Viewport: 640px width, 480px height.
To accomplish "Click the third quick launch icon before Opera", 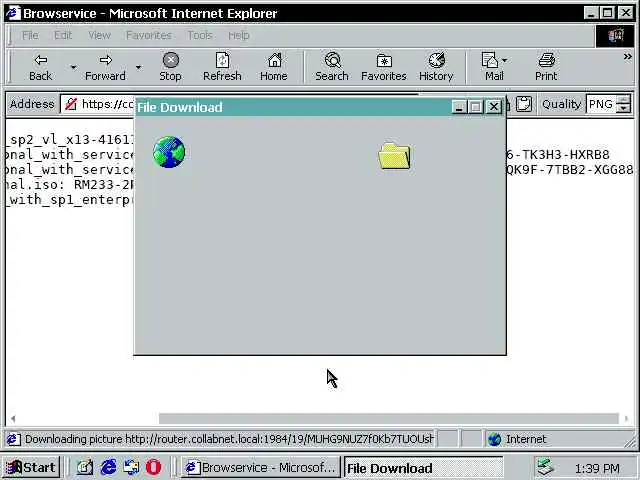I will pos(131,467).
